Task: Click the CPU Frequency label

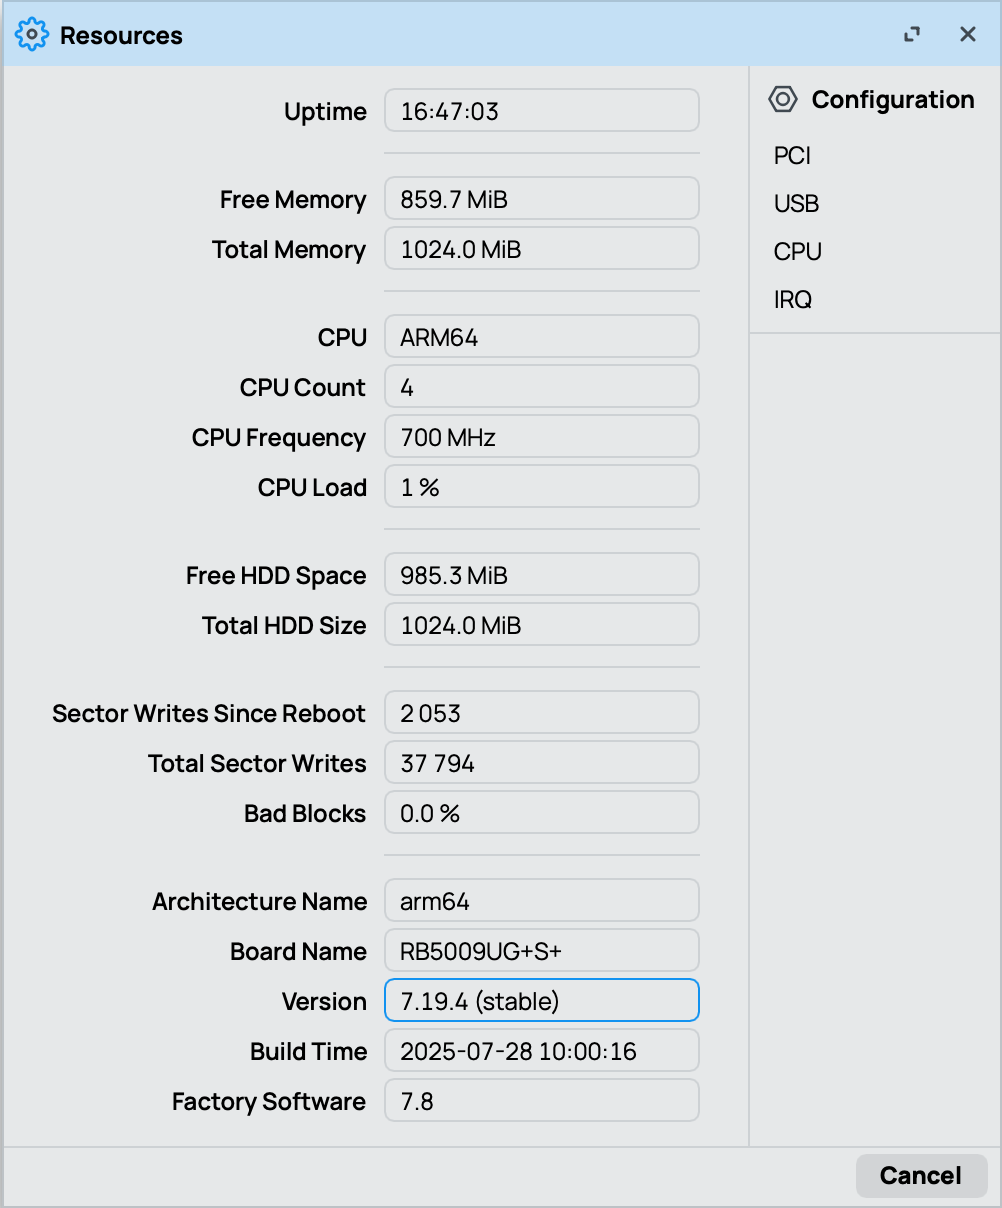Action: [x=279, y=437]
